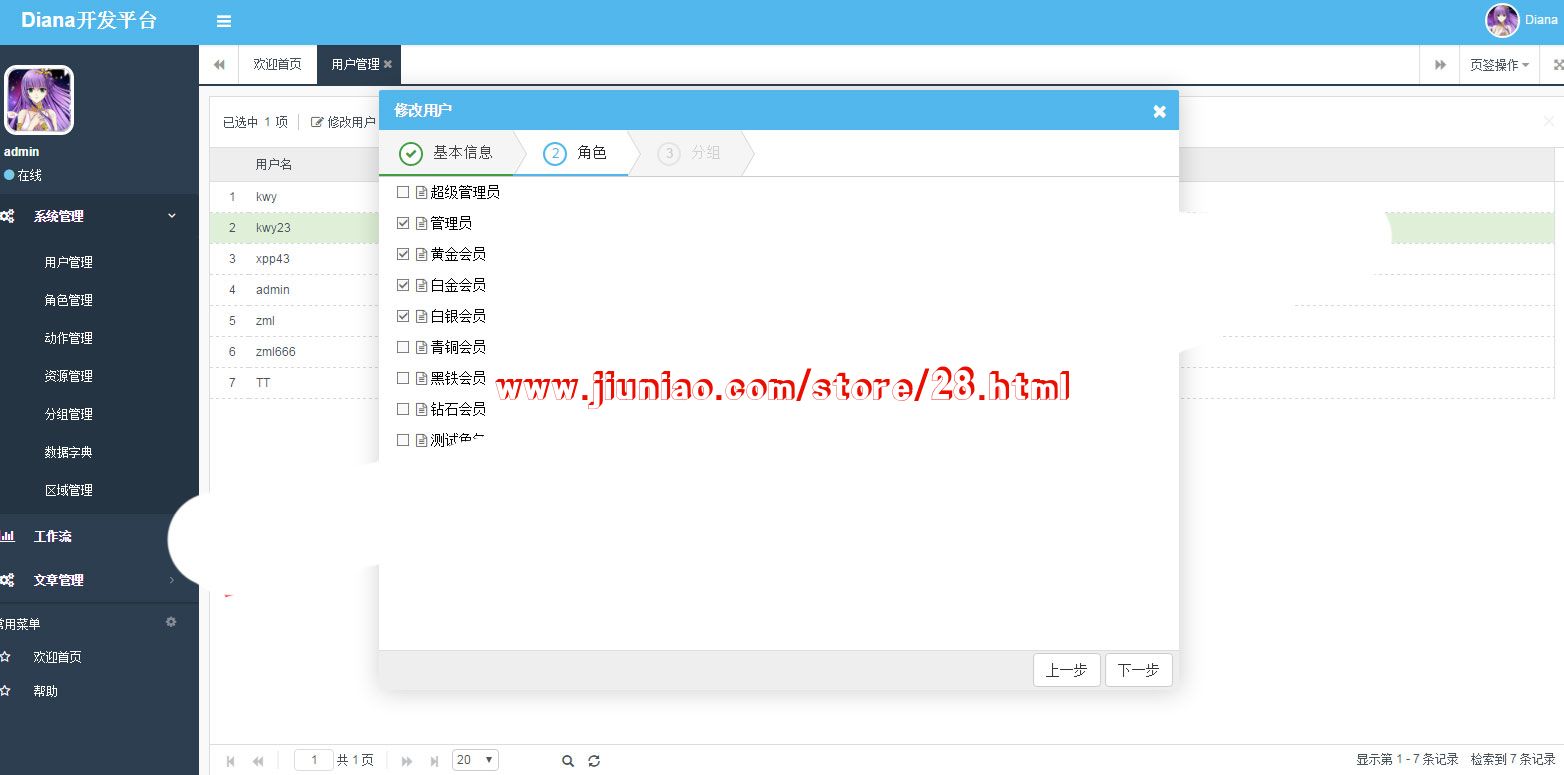Click the 上一步 button
1564x775 pixels.
click(x=1066, y=670)
